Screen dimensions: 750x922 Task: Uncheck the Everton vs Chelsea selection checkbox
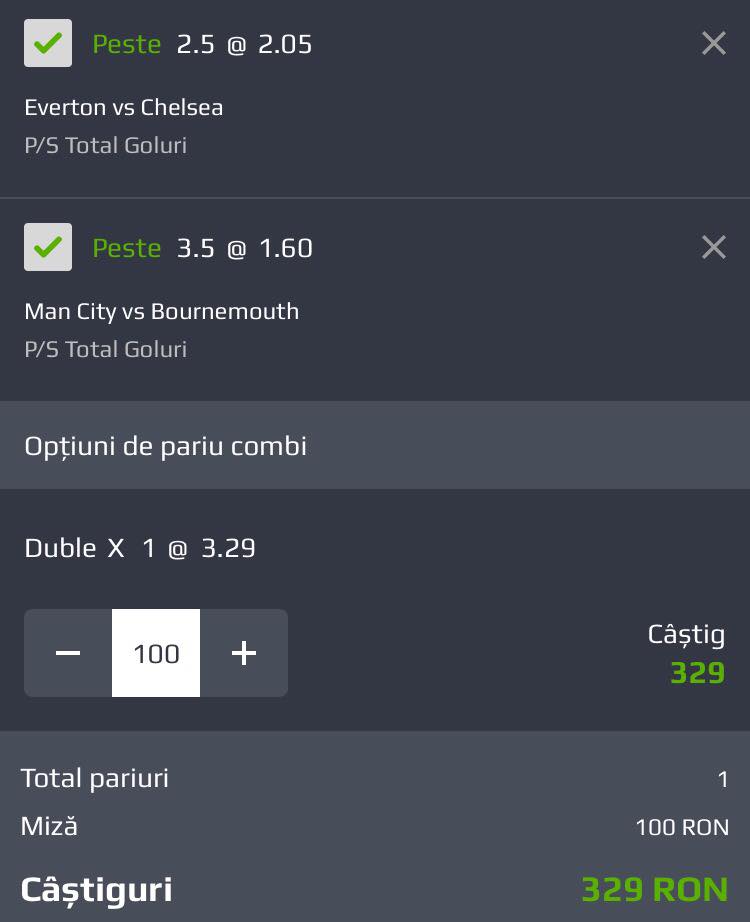tap(48, 43)
